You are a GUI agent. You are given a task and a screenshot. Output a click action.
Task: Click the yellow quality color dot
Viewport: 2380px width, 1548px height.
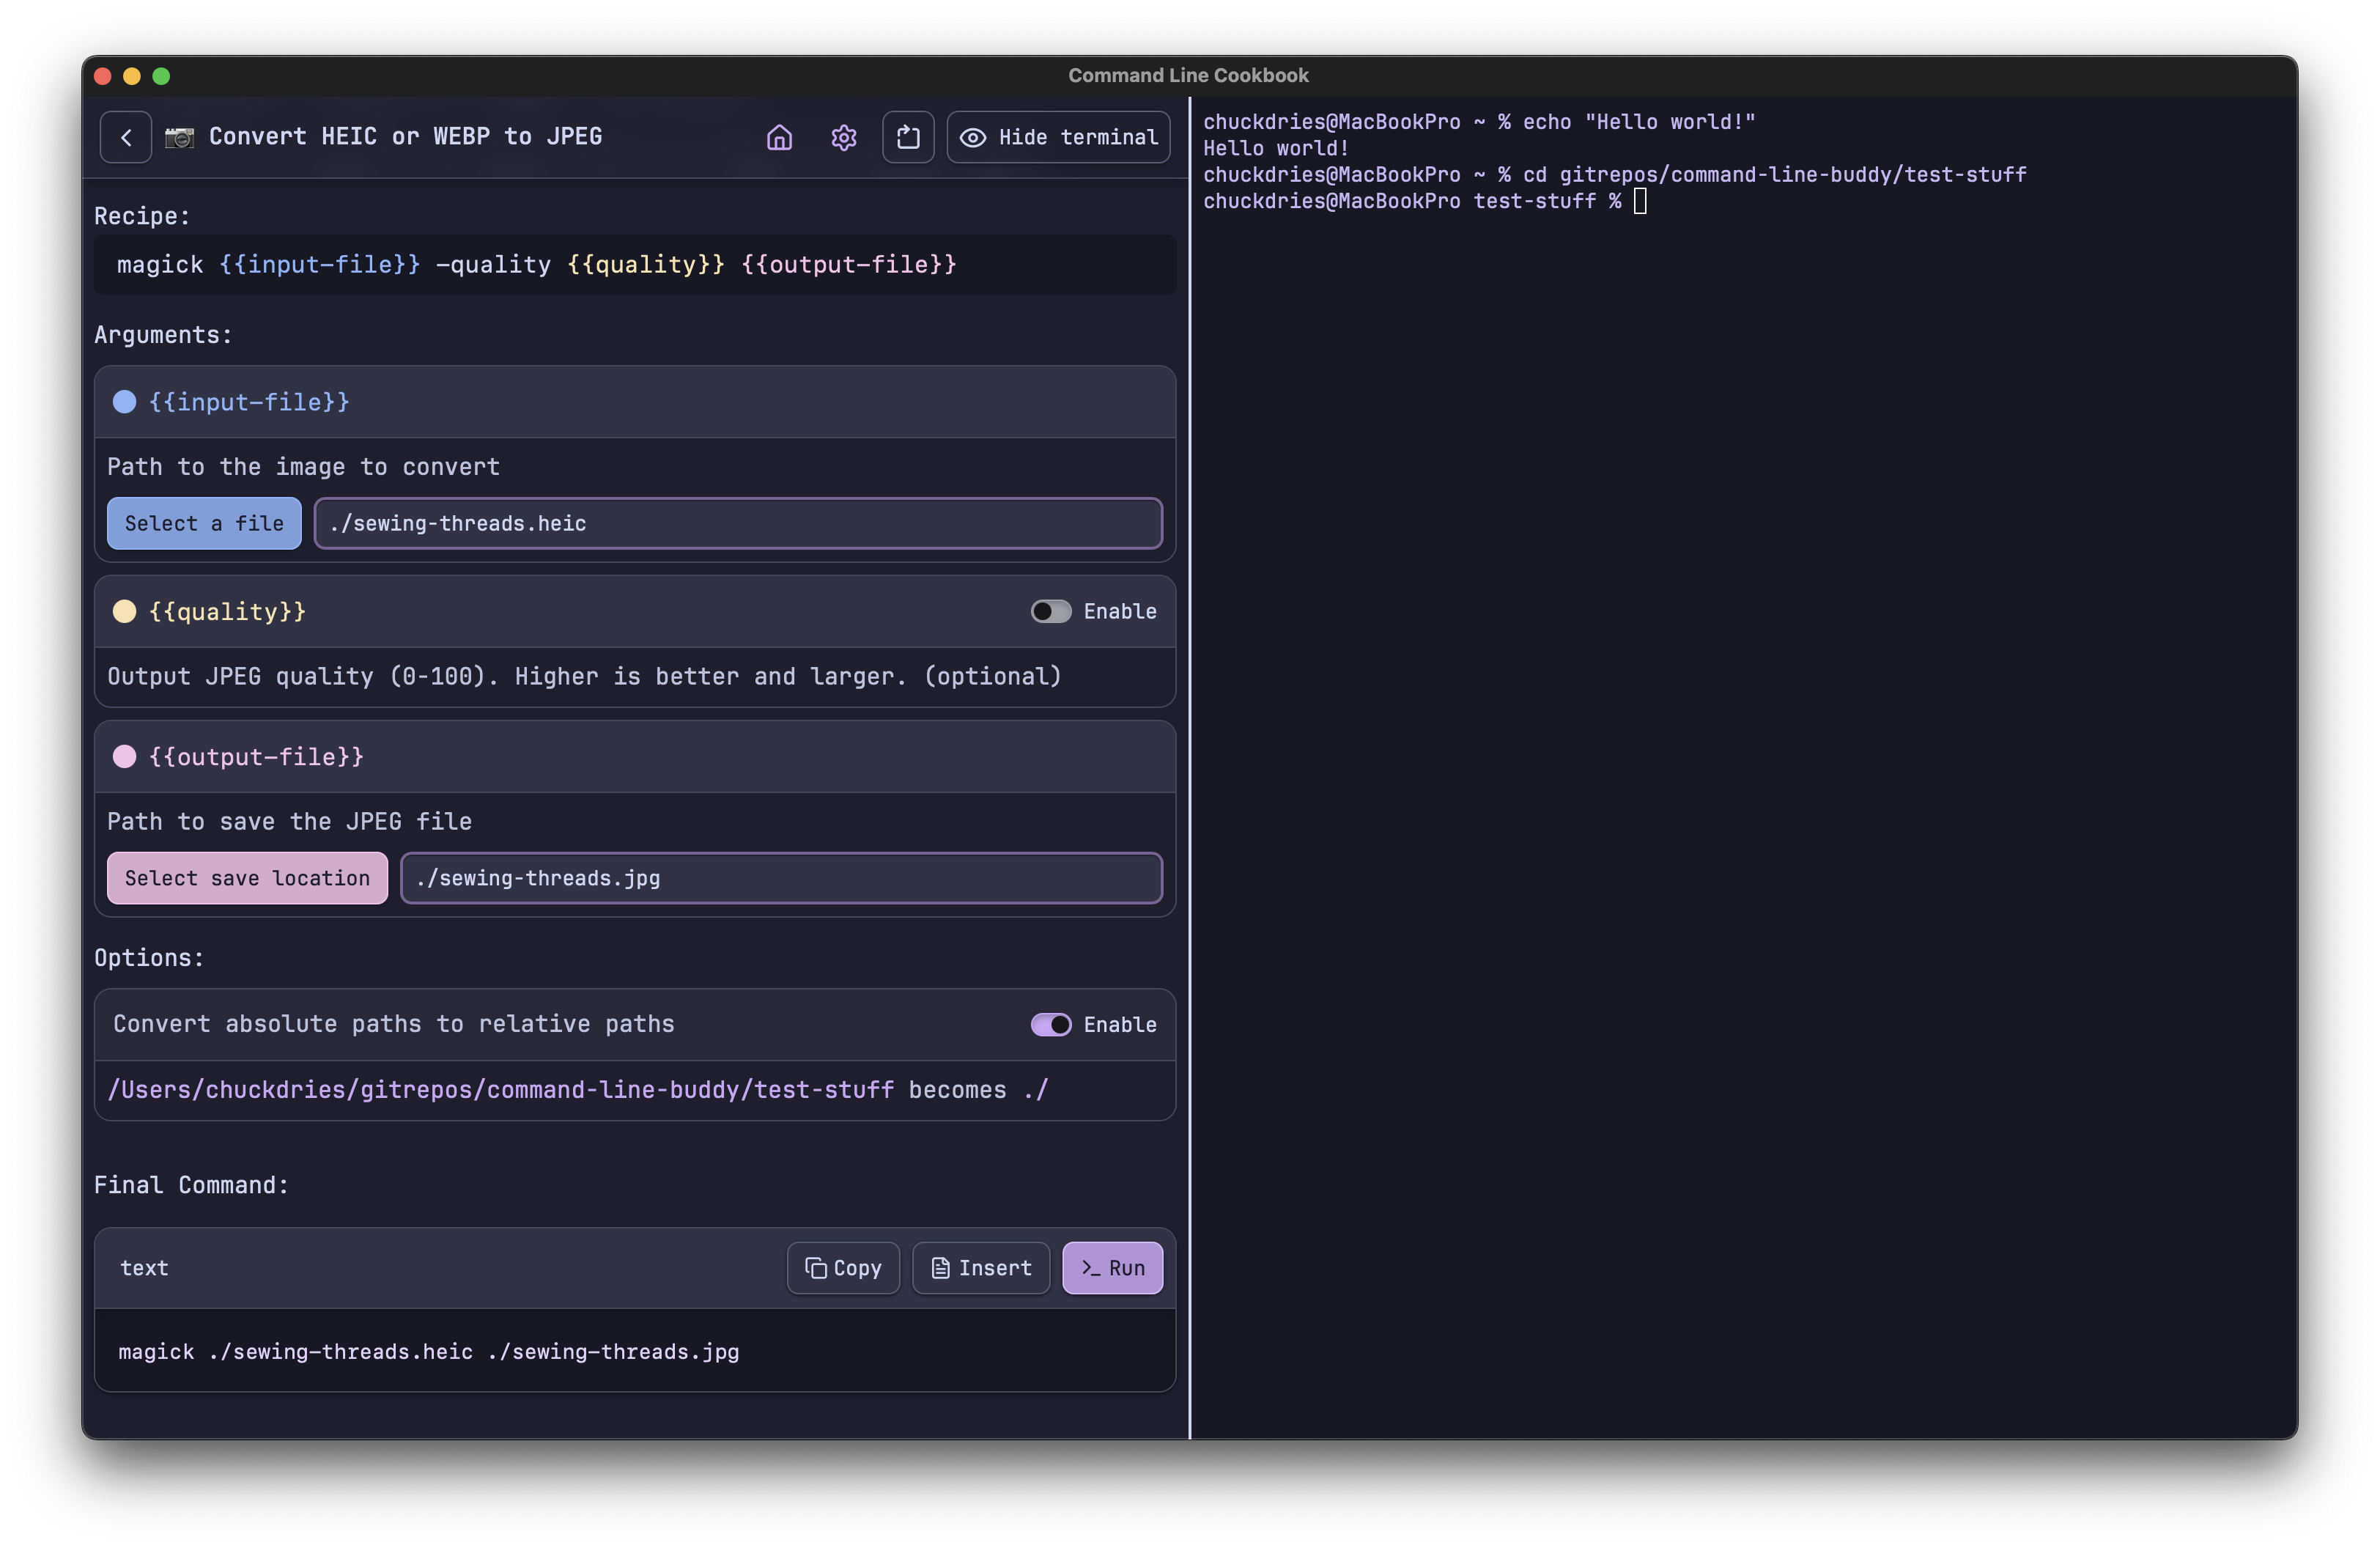pos(124,611)
